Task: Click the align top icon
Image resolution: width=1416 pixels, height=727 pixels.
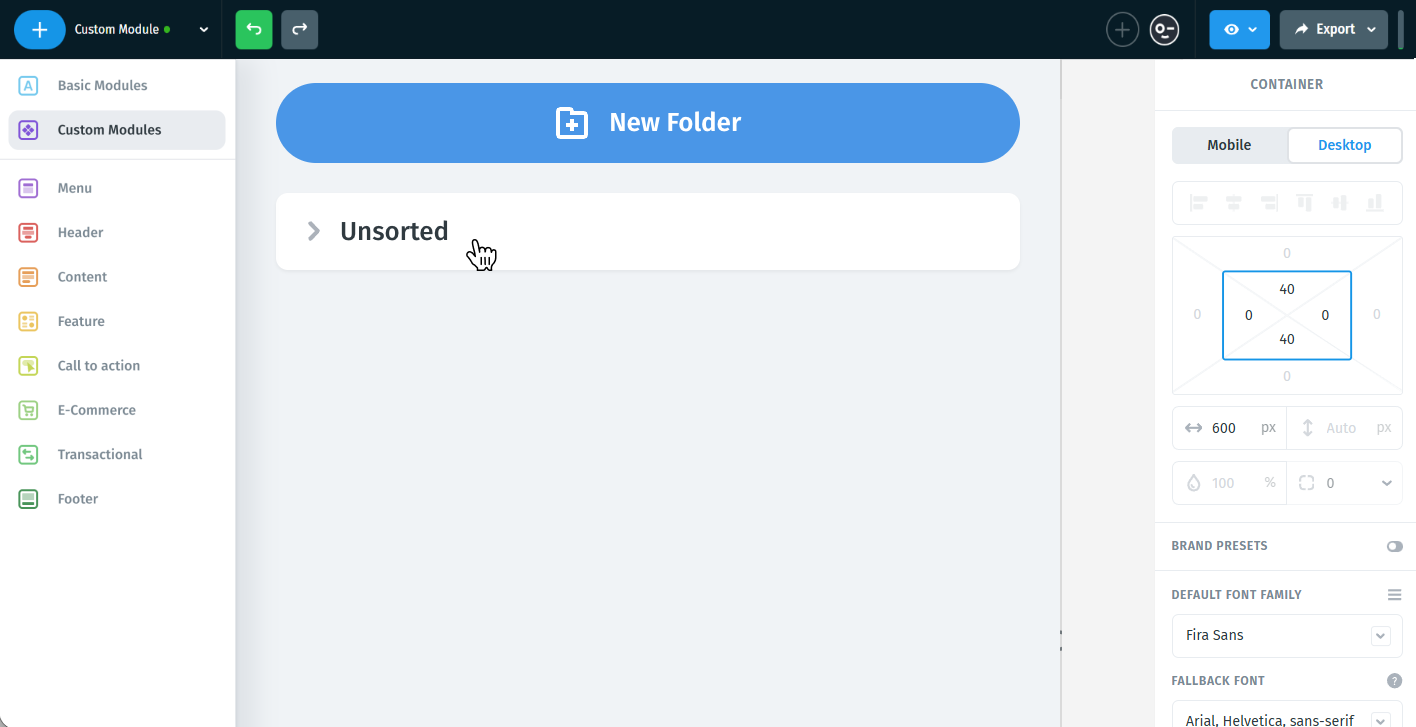Action: [x=1305, y=203]
